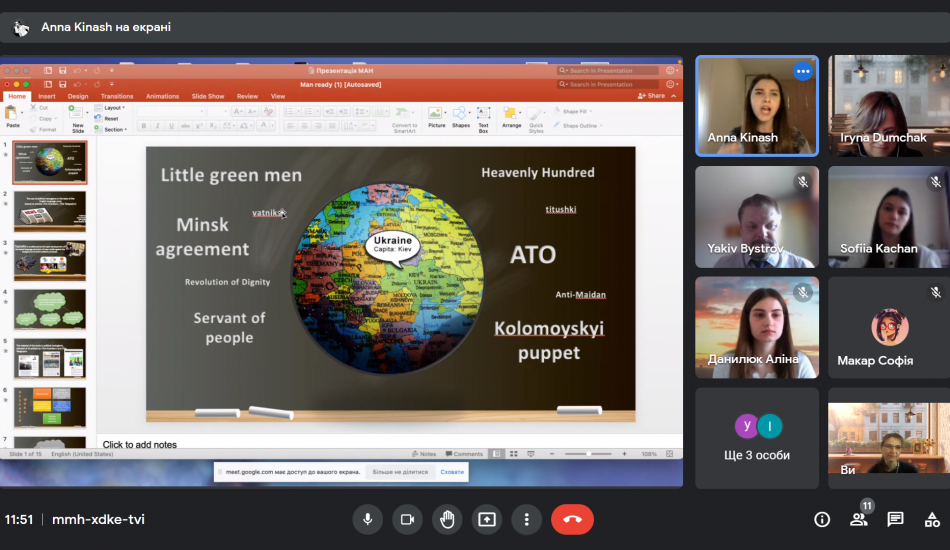This screenshot has height=550, width=950.
Task: Expand the Layout dropdown in ribbon
Action: coord(113,107)
